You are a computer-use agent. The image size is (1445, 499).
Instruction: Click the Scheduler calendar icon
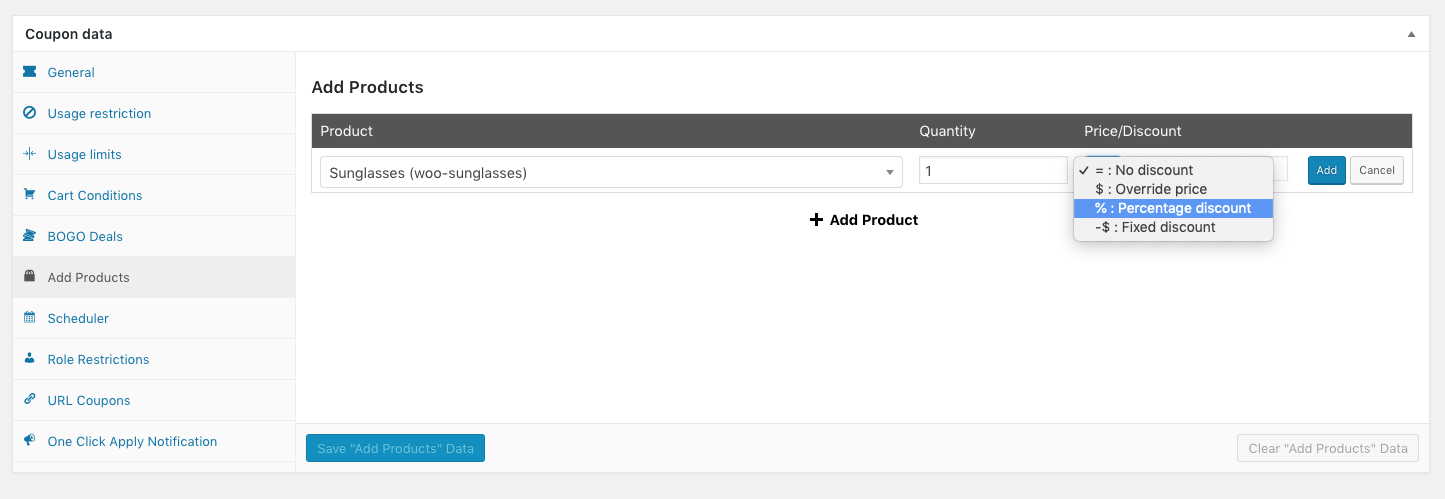pos(29,318)
